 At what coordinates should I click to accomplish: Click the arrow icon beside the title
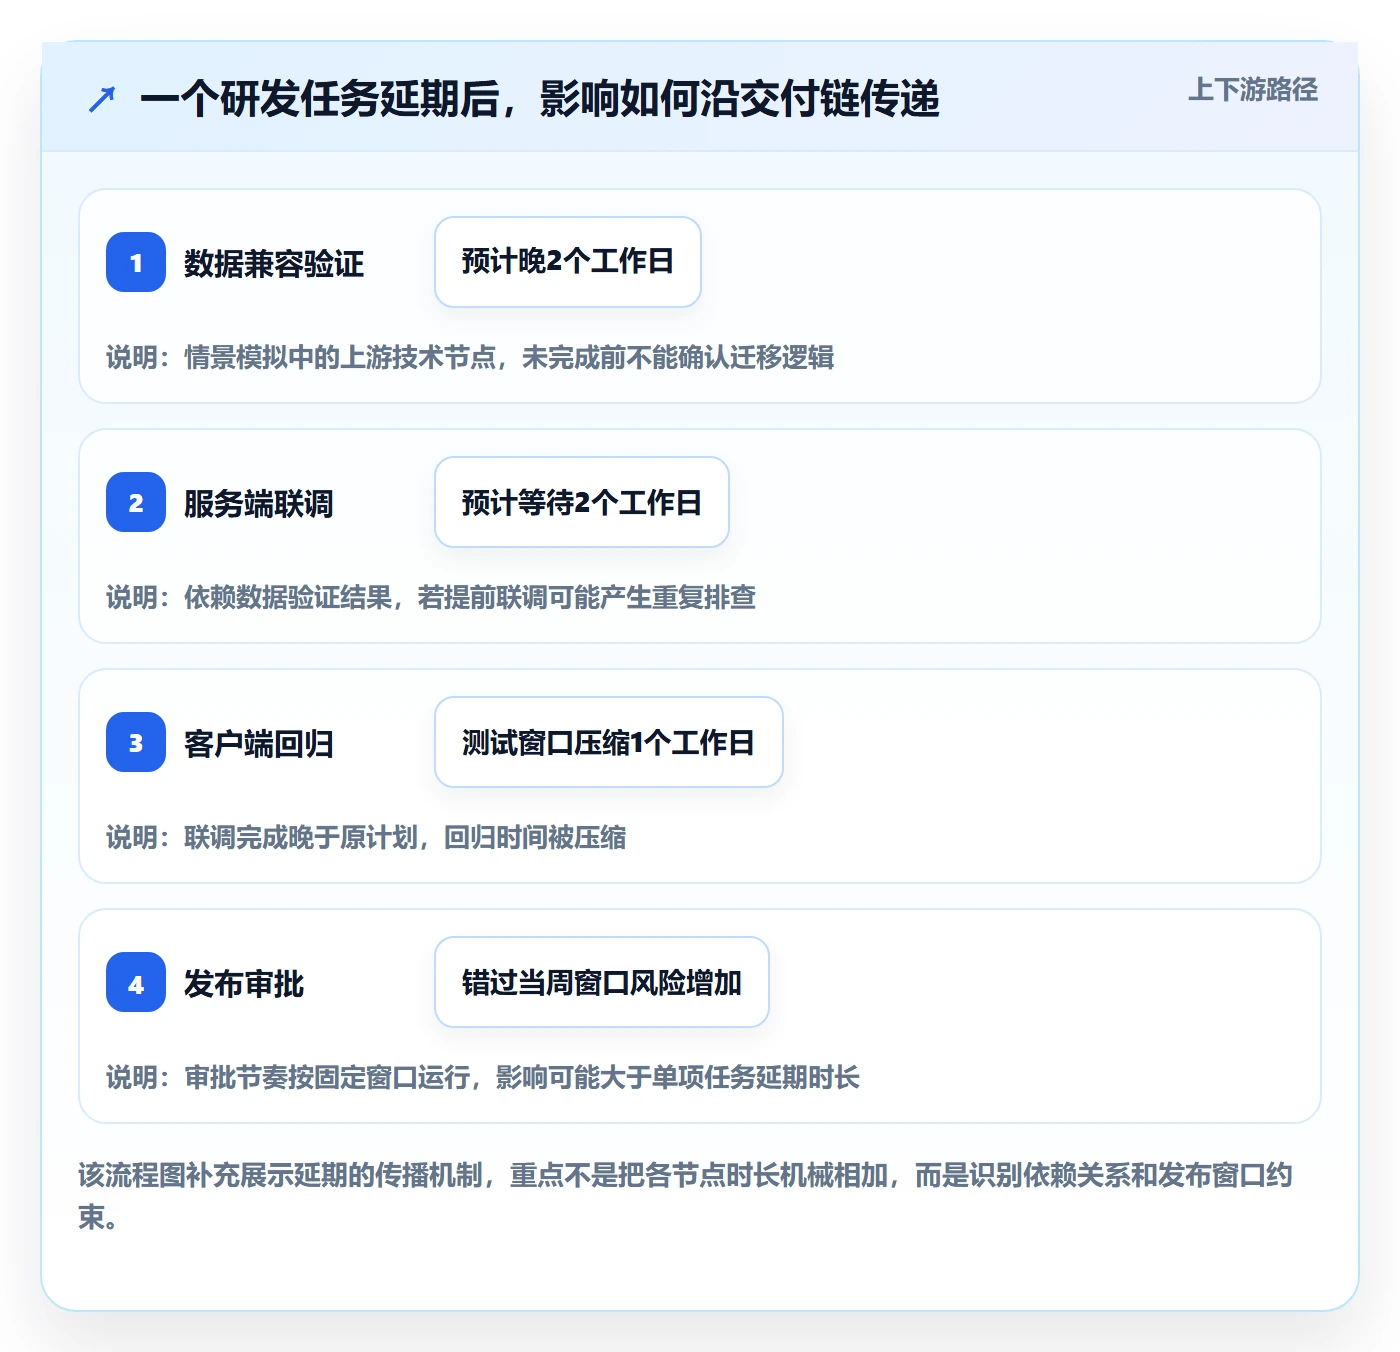(102, 99)
